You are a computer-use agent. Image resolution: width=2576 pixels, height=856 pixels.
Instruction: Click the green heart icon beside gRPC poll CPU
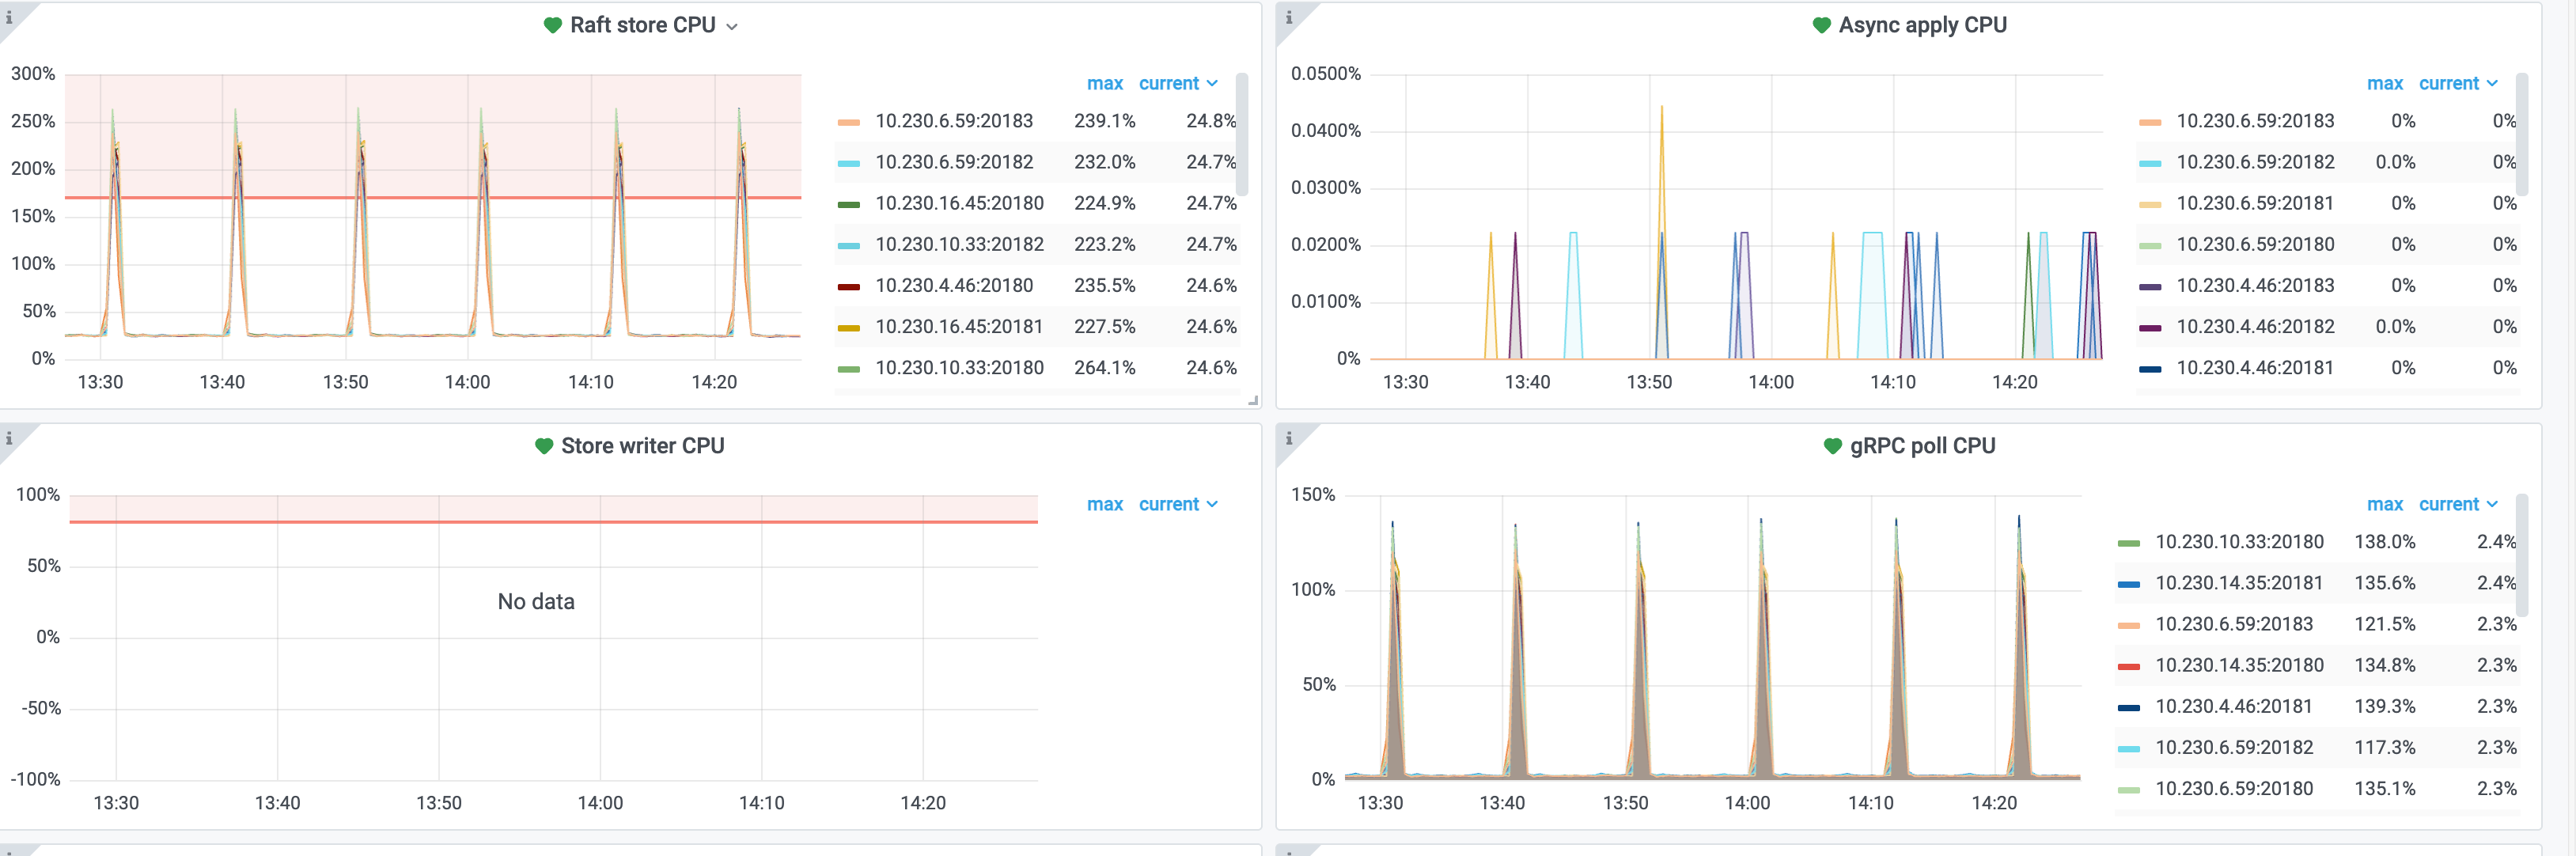point(1832,446)
